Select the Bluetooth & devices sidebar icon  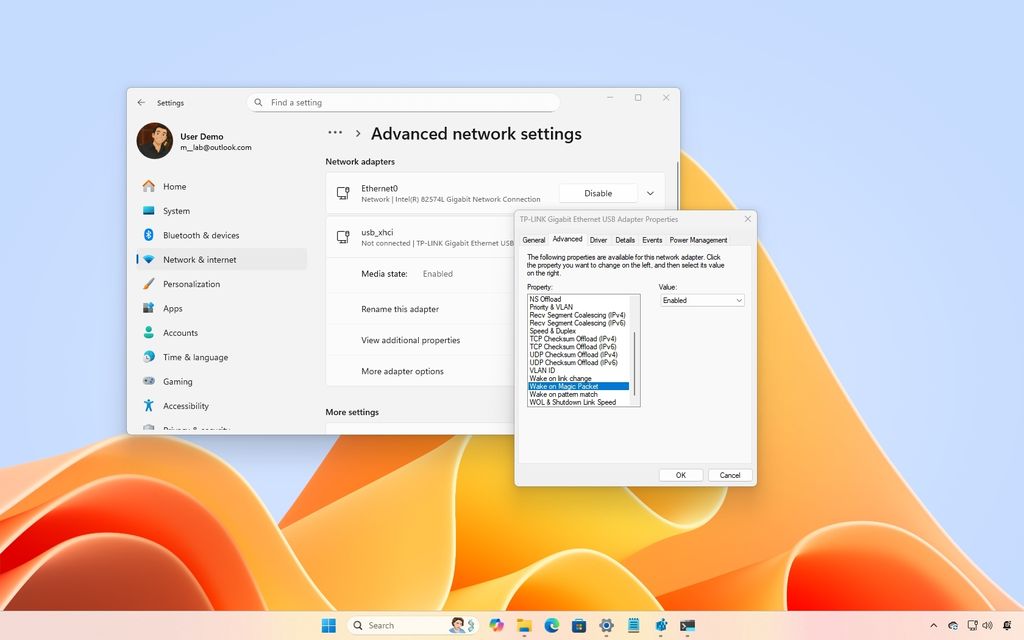pyautogui.click(x=150, y=235)
